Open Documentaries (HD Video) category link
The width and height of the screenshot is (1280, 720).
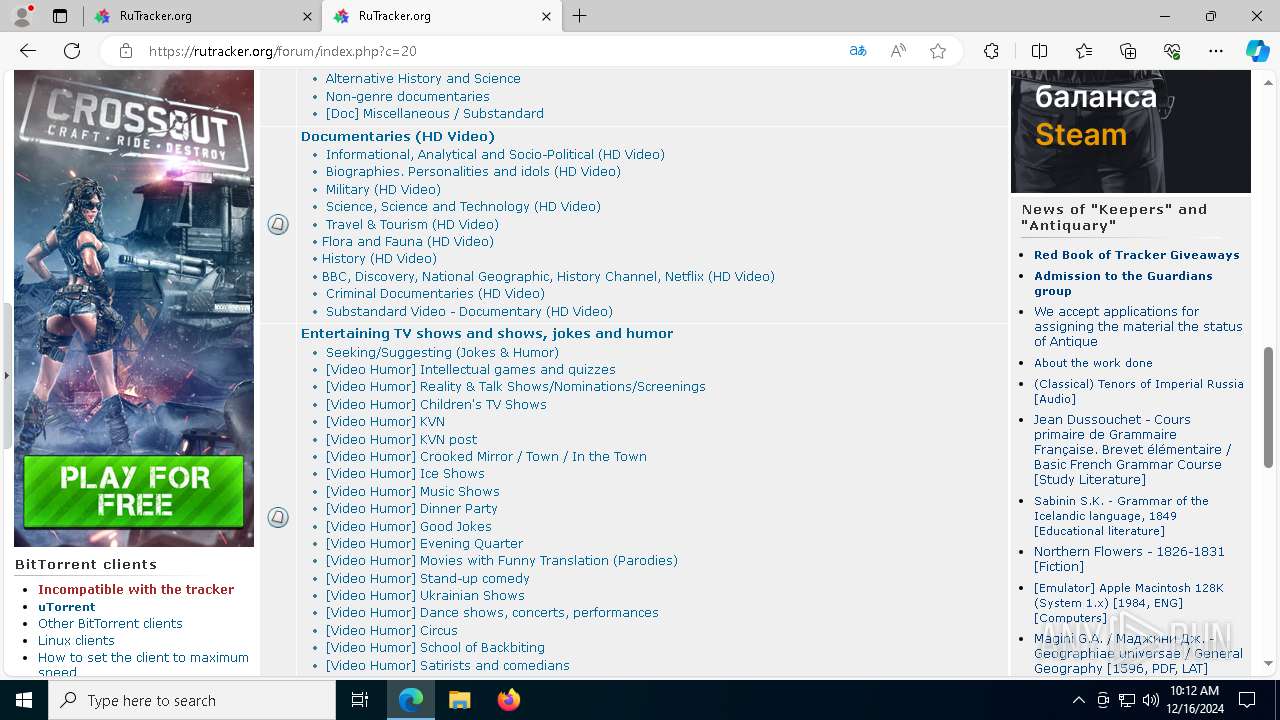point(398,136)
